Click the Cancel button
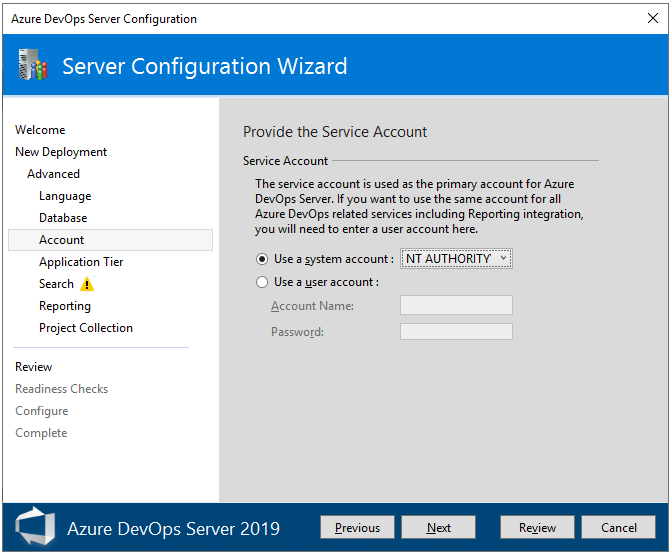Image resolution: width=672 pixels, height=552 pixels. tap(619, 528)
